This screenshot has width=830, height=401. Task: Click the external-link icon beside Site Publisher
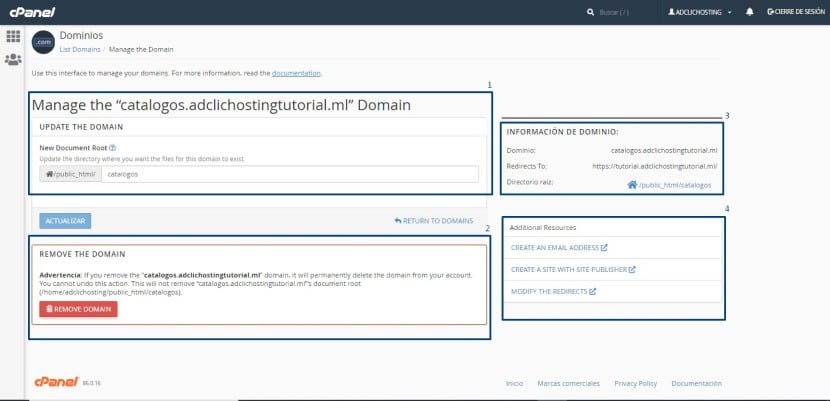click(x=632, y=269)
